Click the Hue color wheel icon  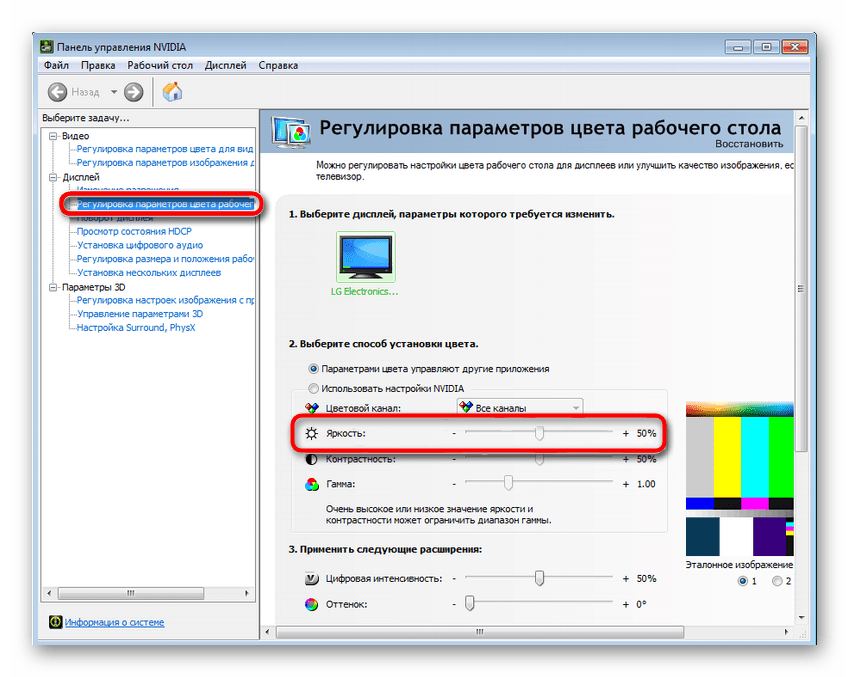click(x=311, y=604)
